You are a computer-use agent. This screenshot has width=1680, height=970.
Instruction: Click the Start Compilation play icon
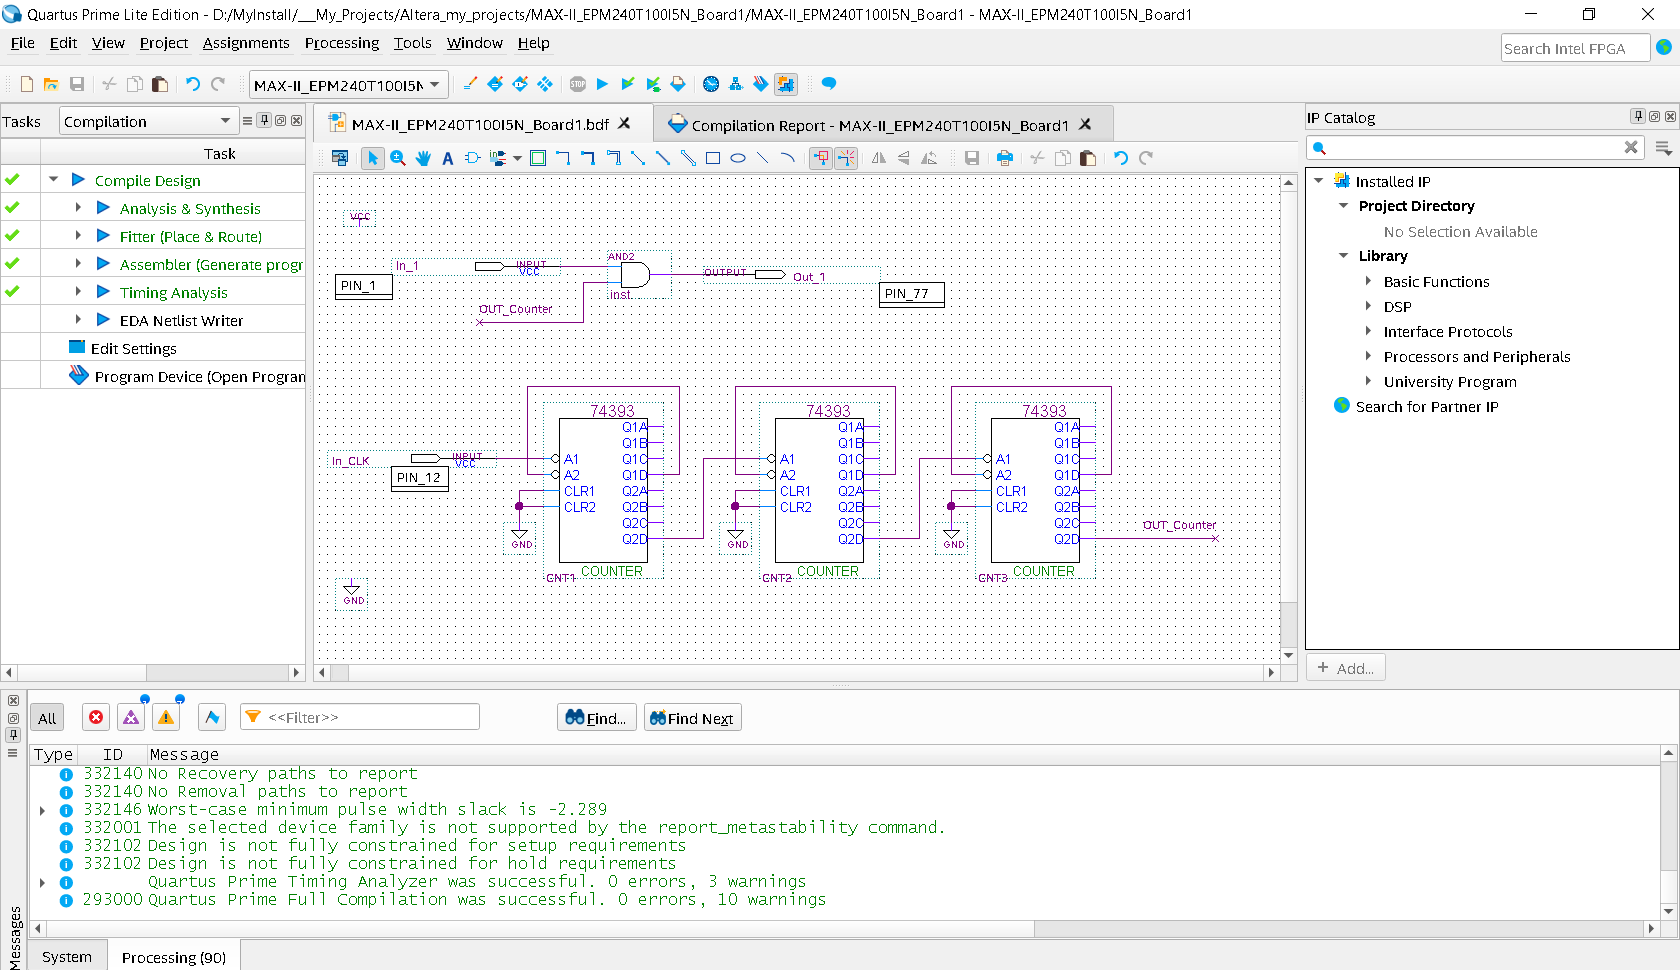(x=602, y=84)
